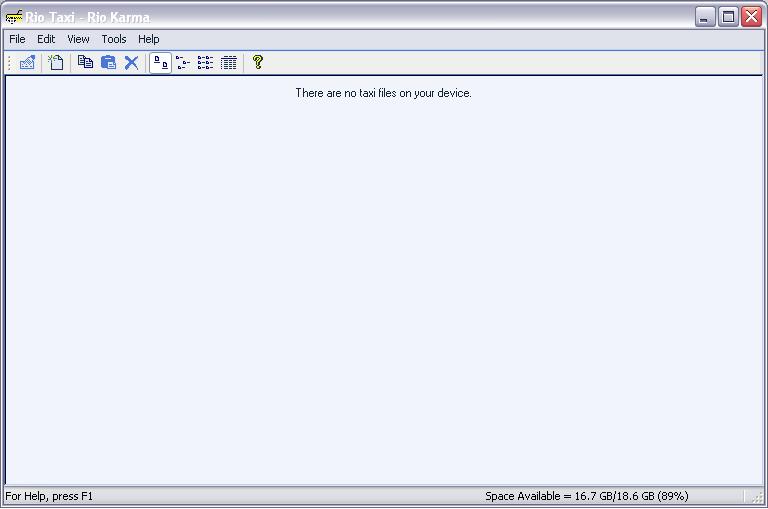Click 'For Help, press F1' status text

click(x=49, y=496)
